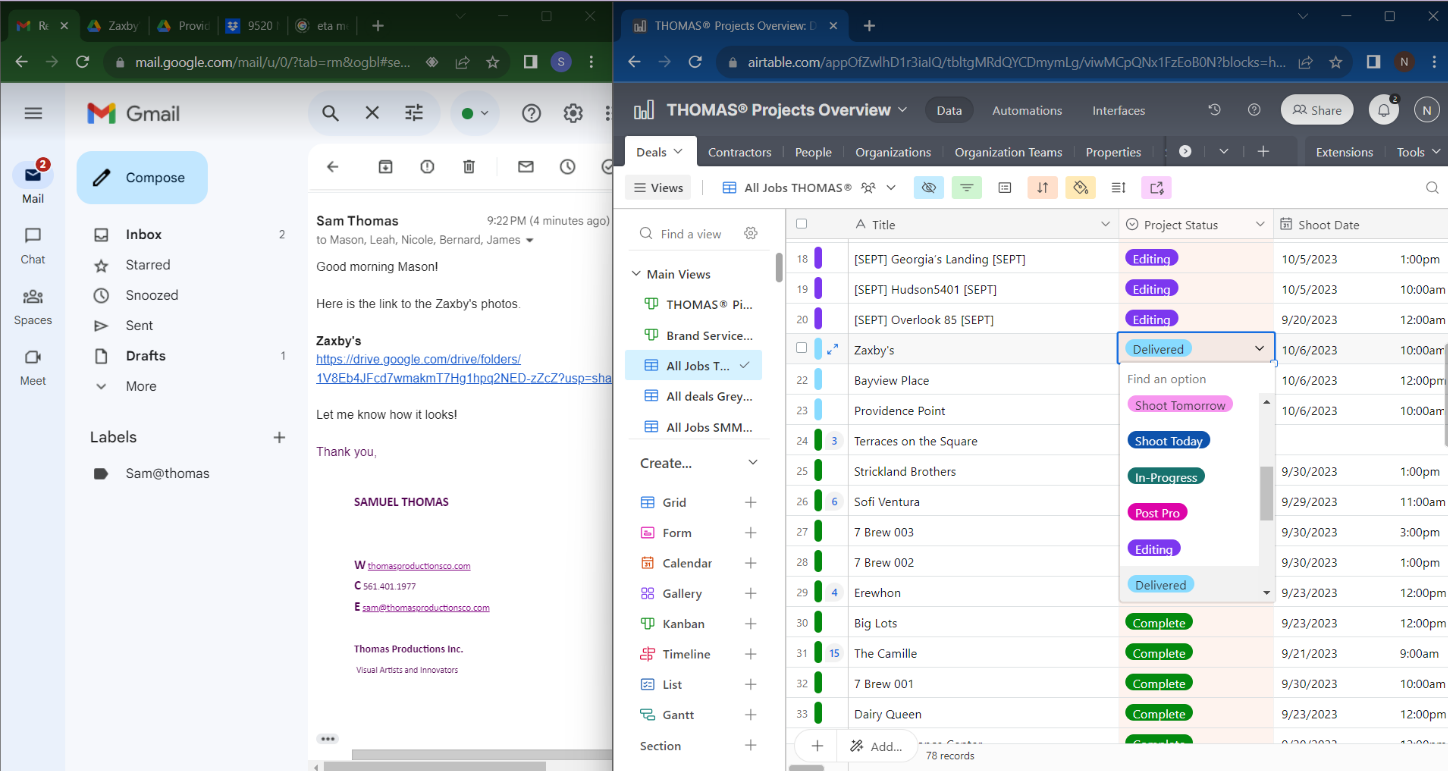The image size is (1448, 771).
Task: Check the select-all checkbox in the table header
Action: click(801, 225)
